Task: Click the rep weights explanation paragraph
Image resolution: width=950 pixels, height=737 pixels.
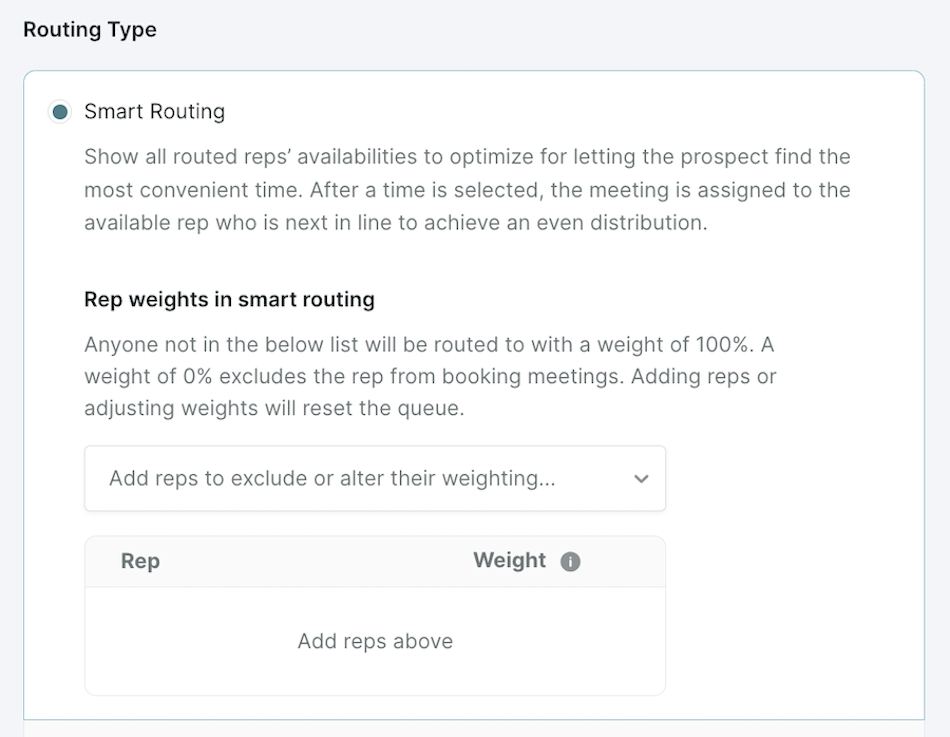Action: (430, 376)
